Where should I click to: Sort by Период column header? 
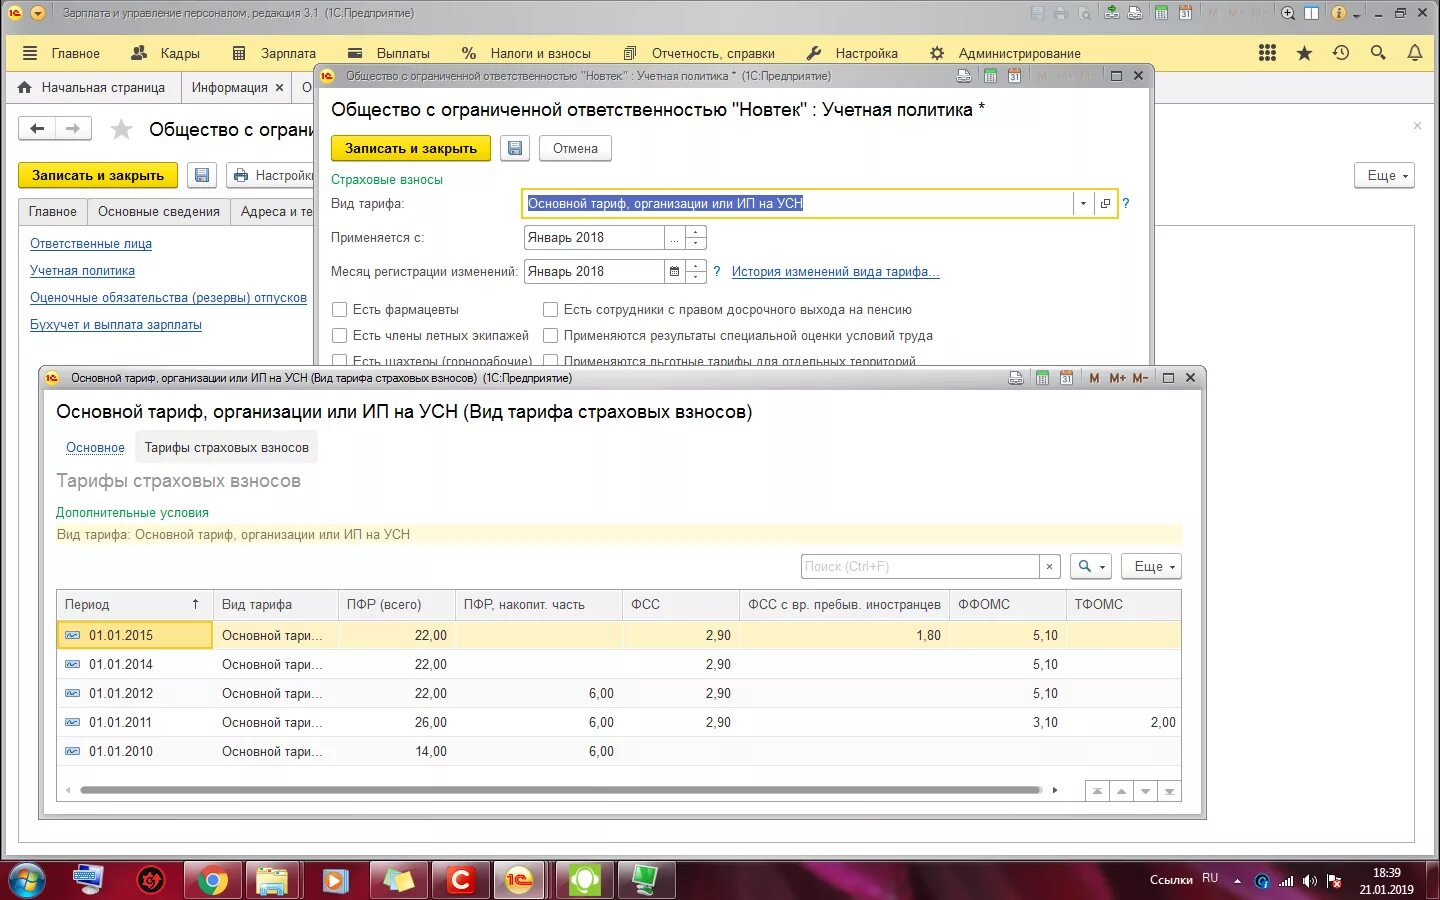(134, 604)
